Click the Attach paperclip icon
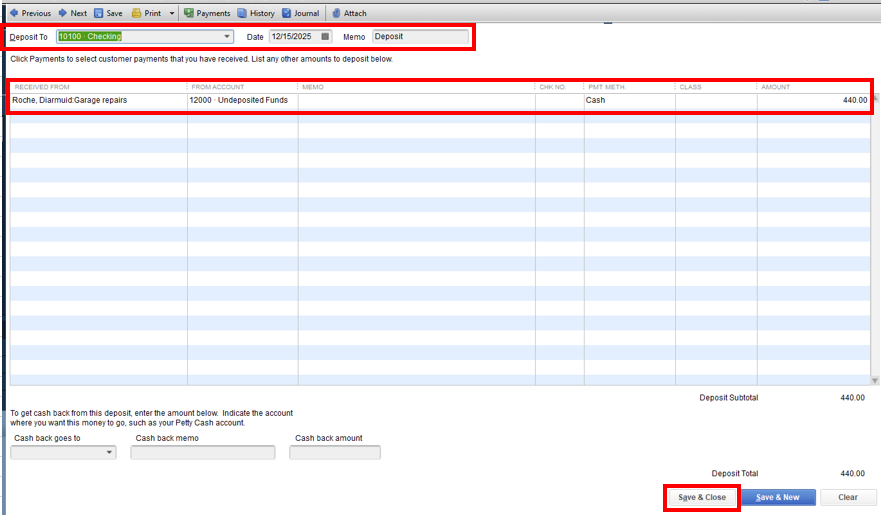Screen dimensions: 881x515 336,13
